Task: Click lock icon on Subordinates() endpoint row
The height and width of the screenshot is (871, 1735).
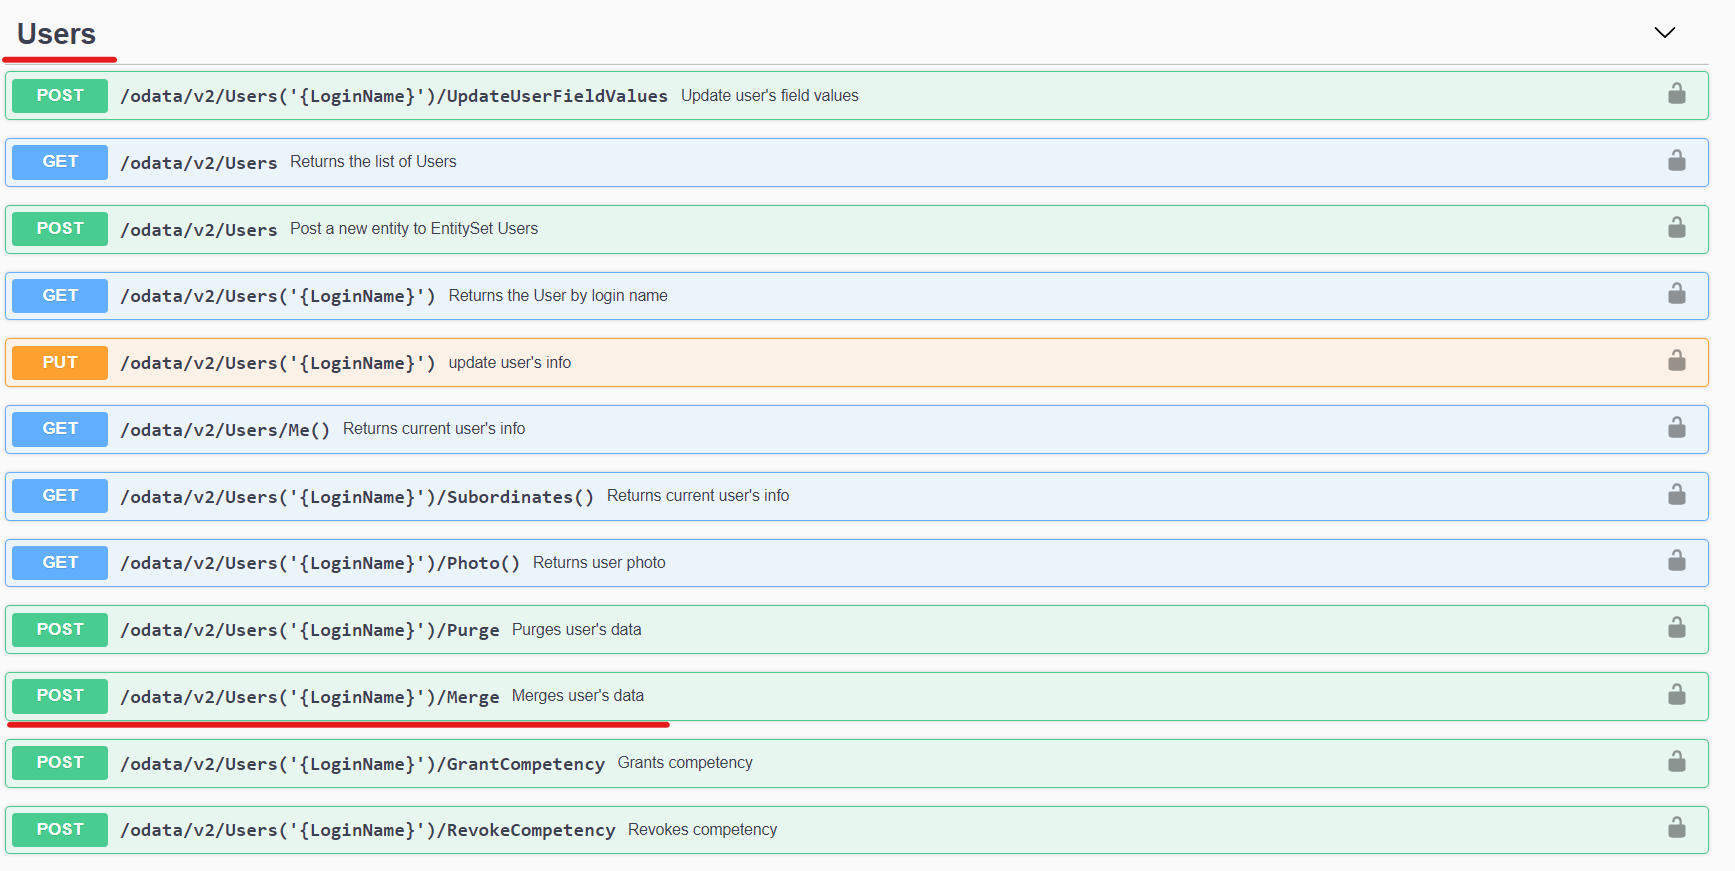Action: (1676, 495)
